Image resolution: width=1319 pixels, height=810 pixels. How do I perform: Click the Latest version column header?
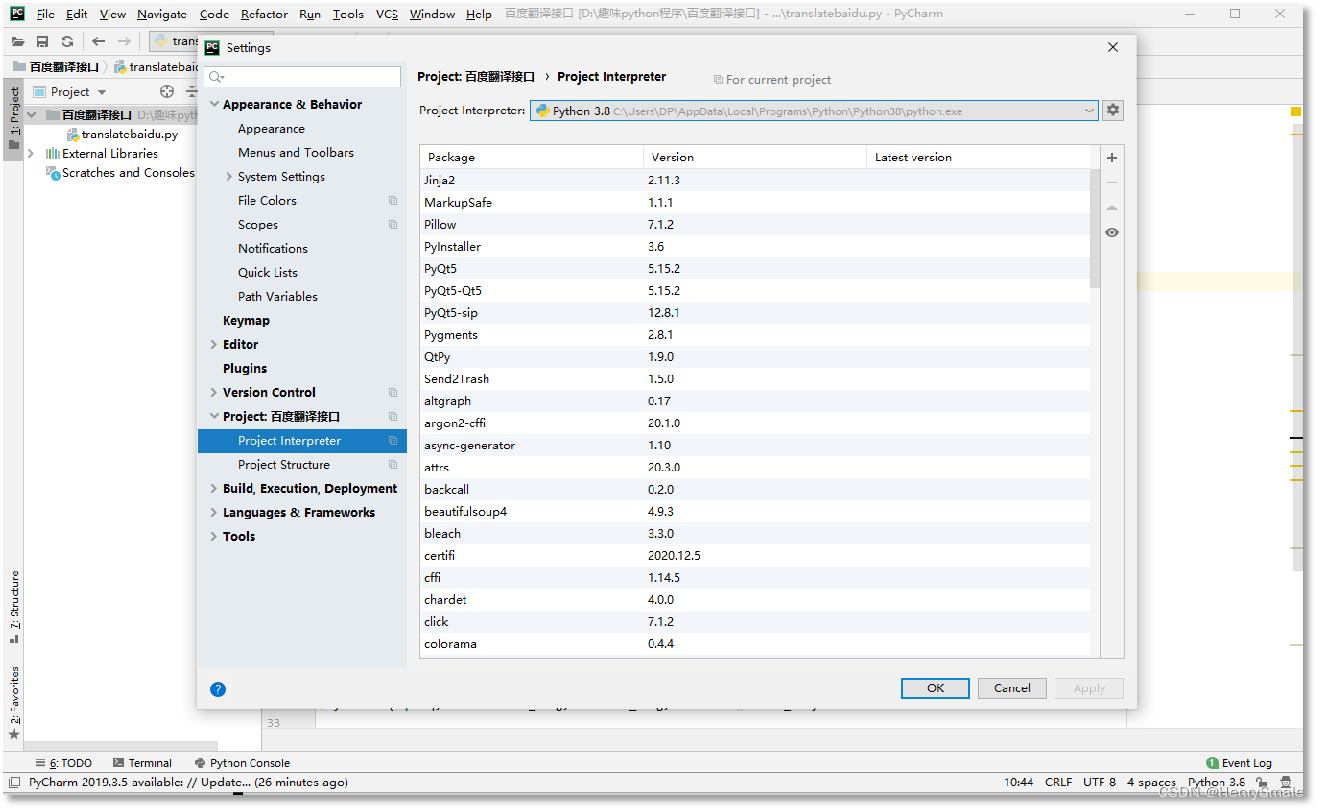tap(978, 157)
